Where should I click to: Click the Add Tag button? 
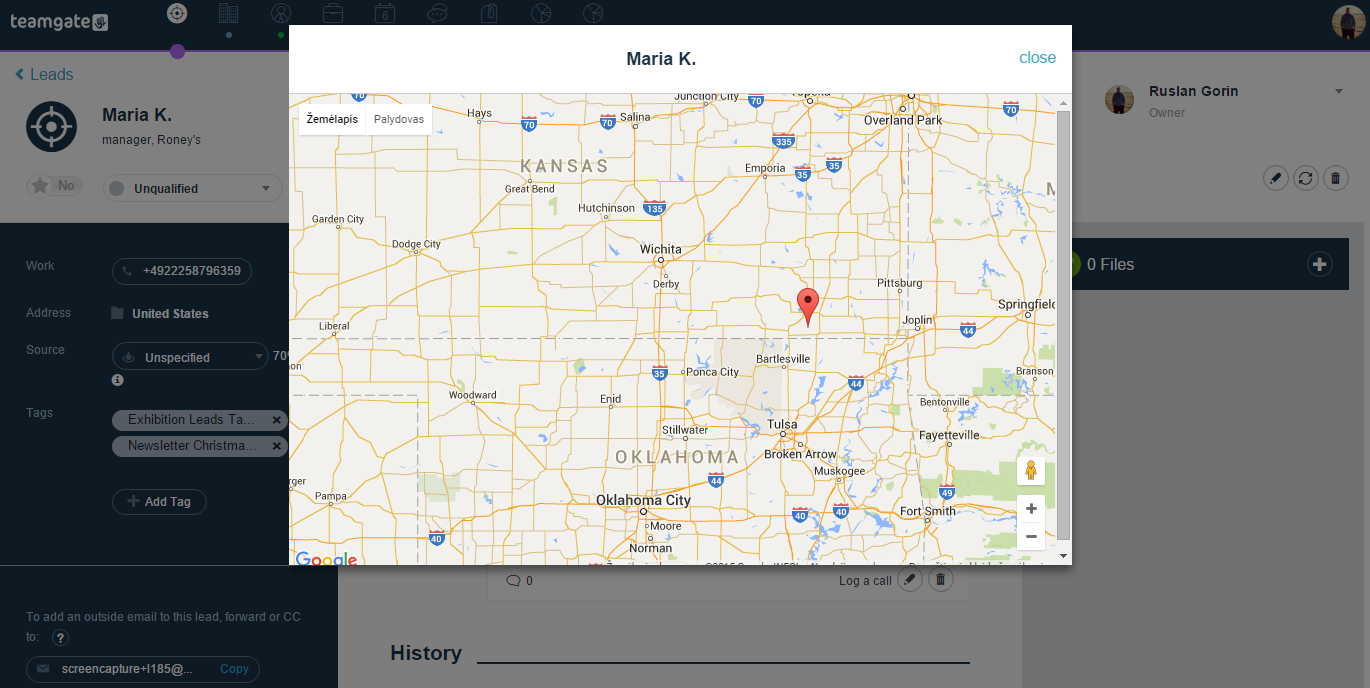(x=159, y=501)
